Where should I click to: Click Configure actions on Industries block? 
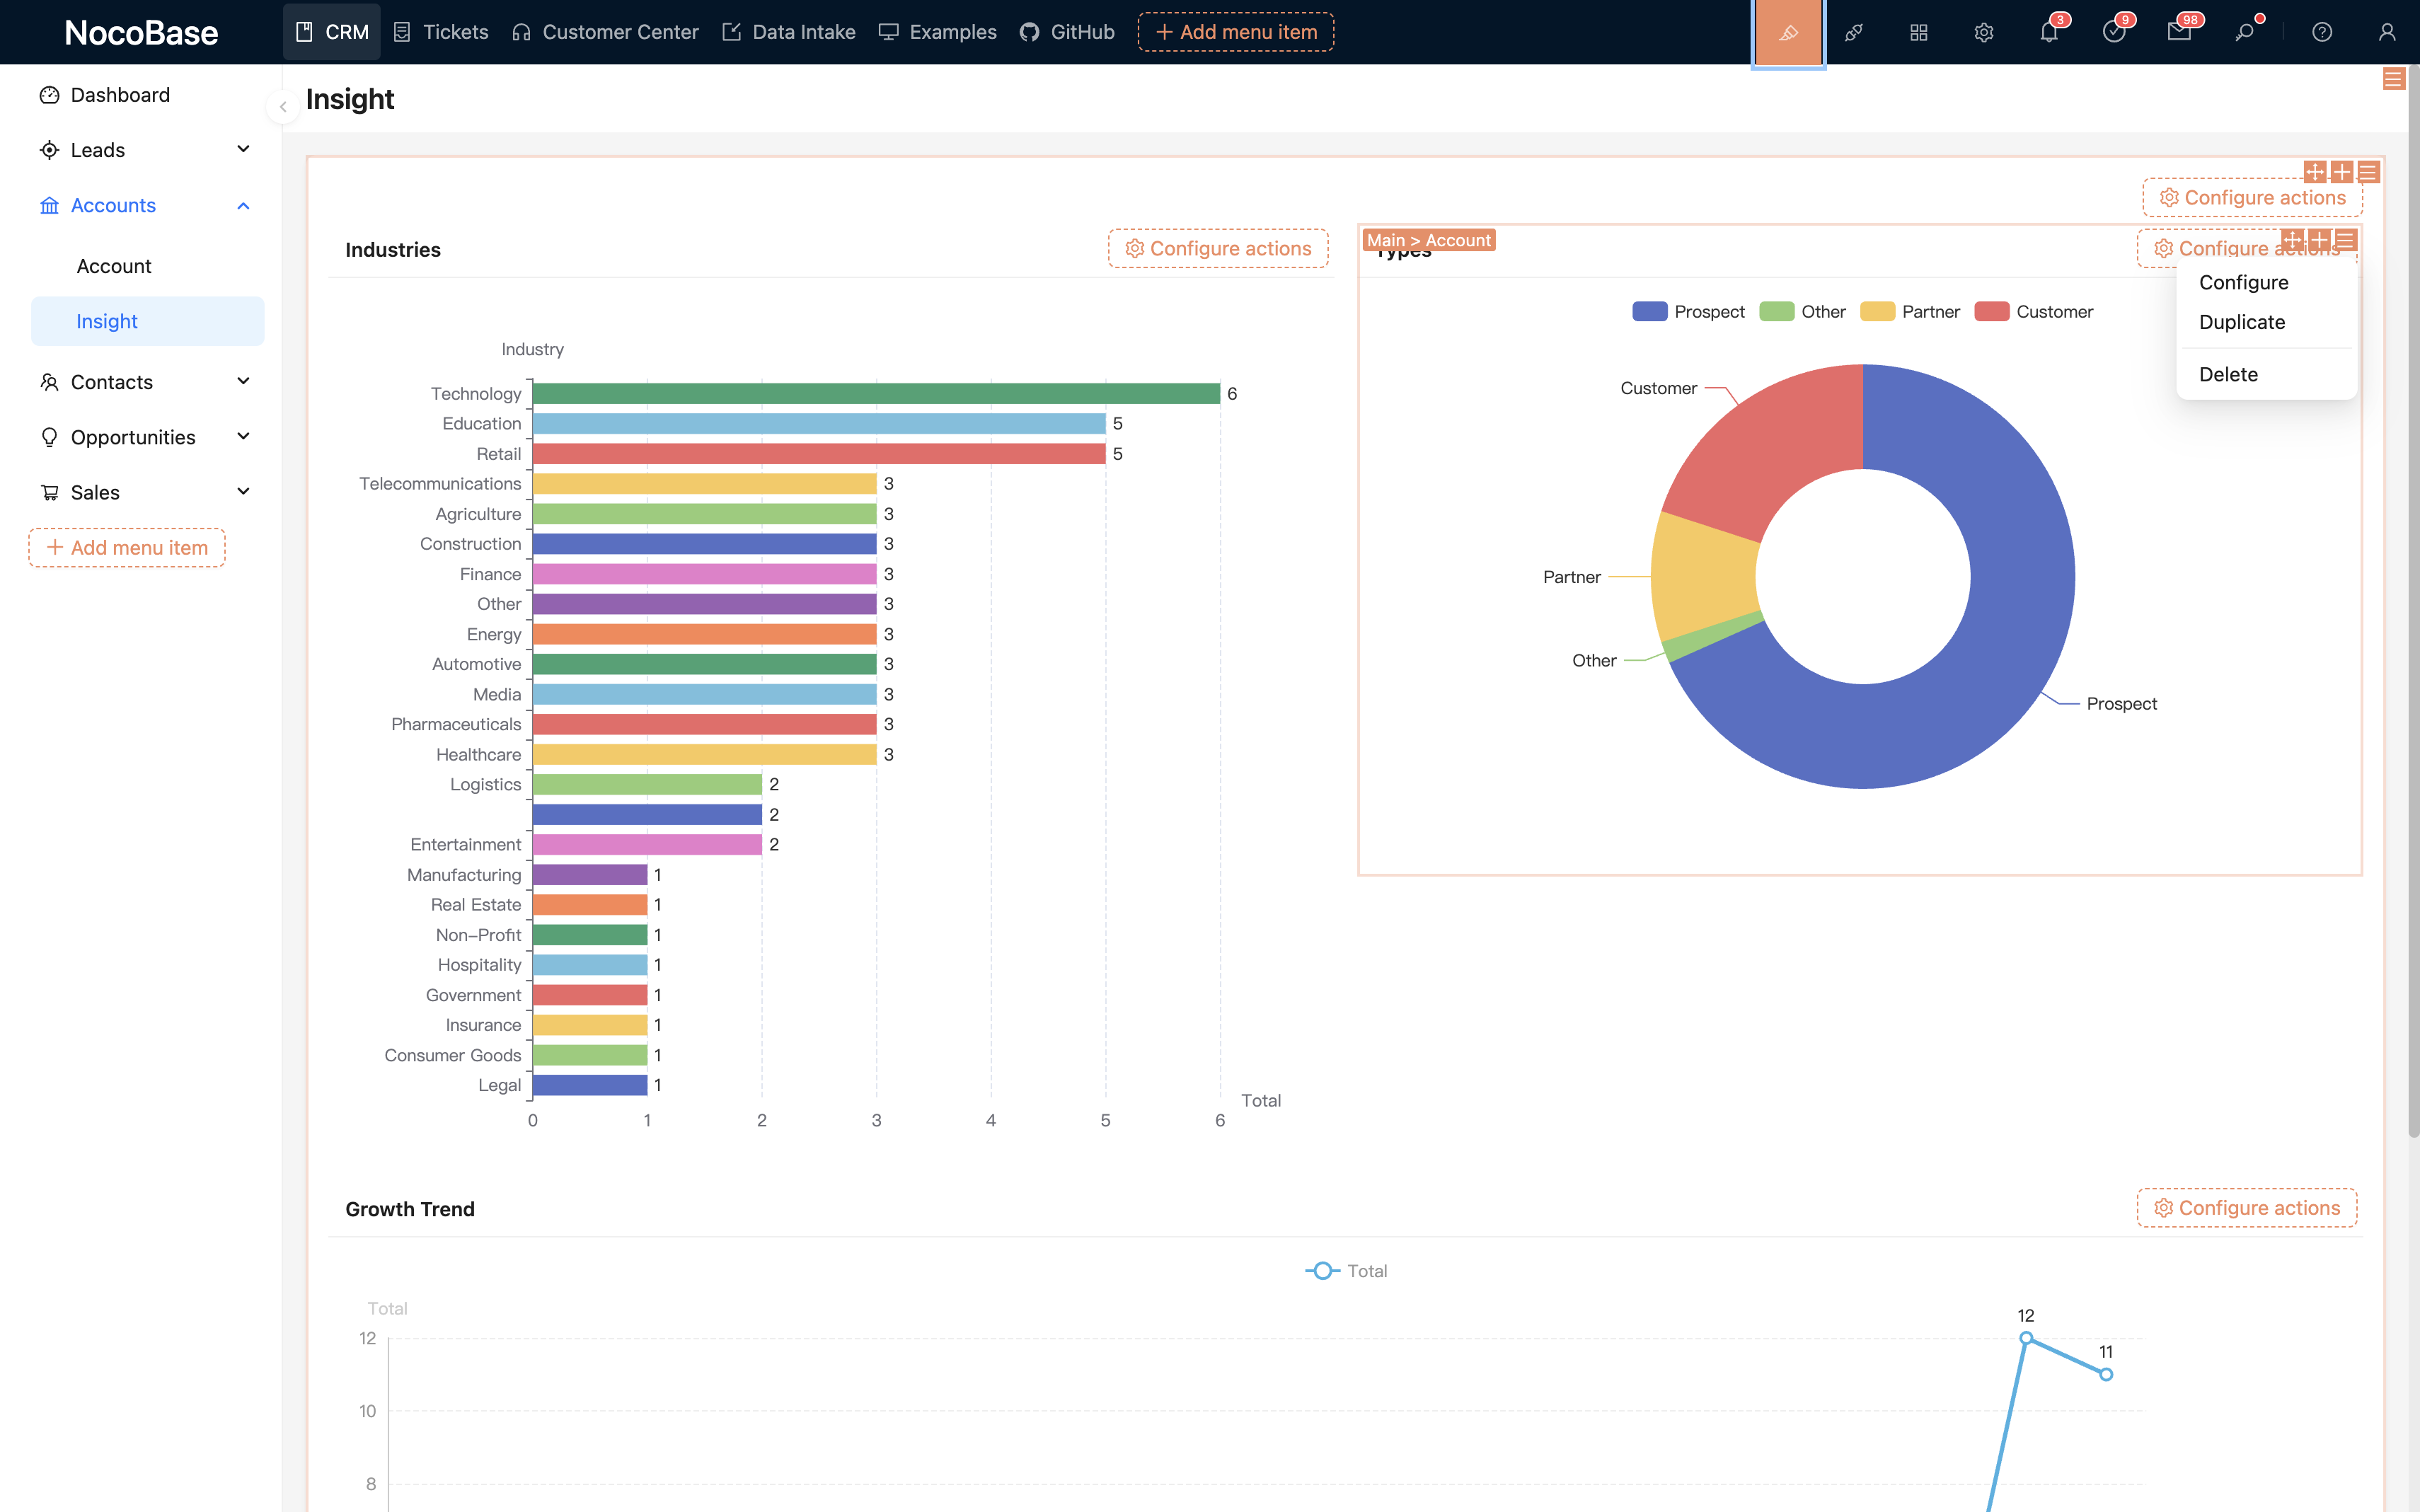coord(1218,248)
